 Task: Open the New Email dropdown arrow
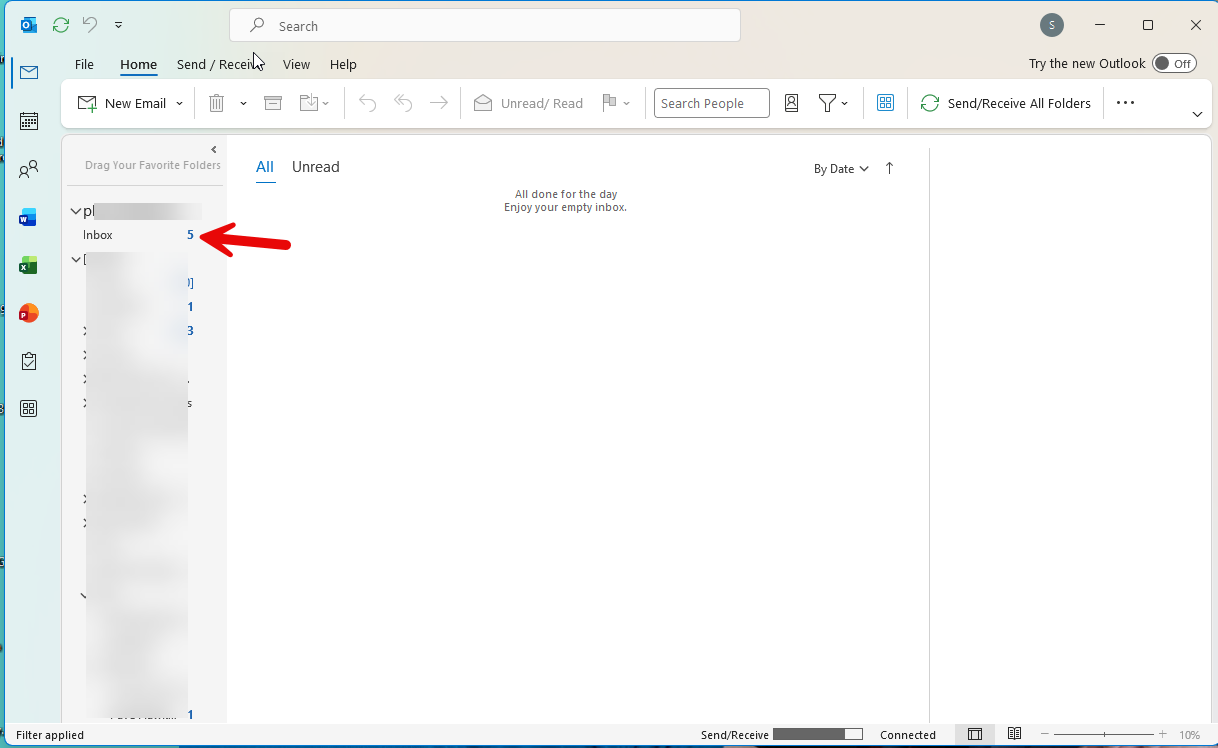180,104
